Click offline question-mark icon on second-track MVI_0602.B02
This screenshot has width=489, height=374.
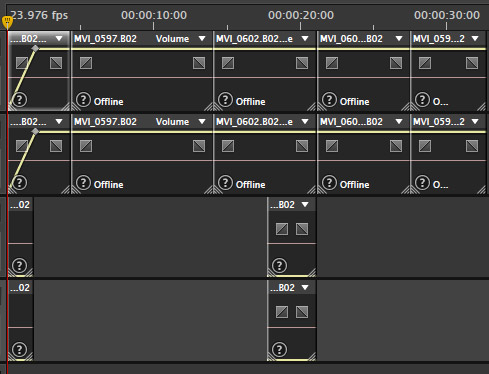(x=225, y=183)
